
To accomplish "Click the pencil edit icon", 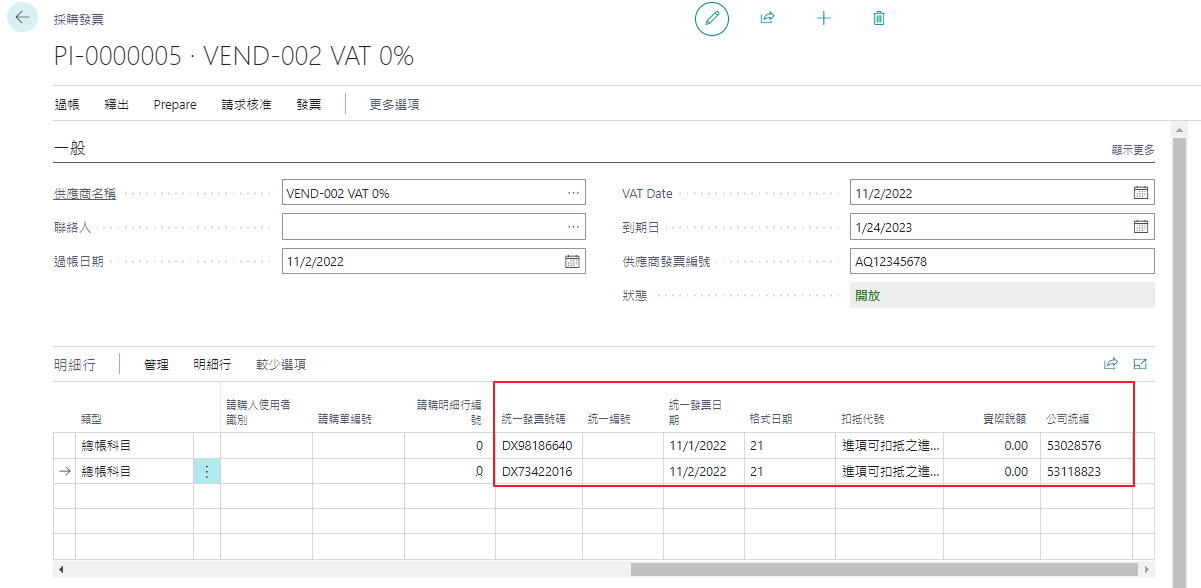I will coord(712,18).
